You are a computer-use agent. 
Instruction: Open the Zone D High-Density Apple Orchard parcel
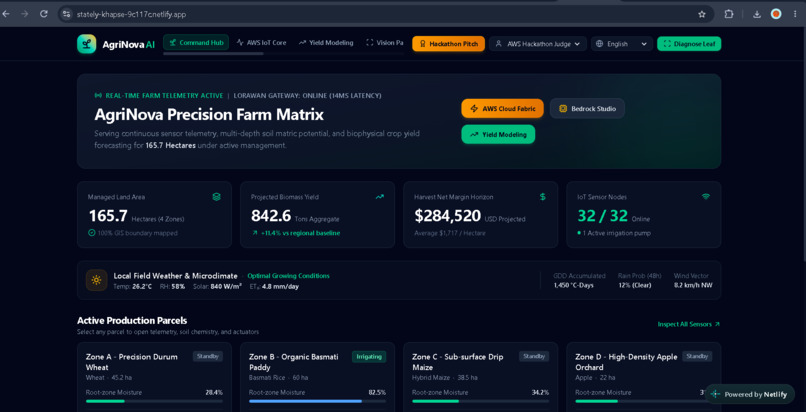pyautogui.click(x=644, y=378)
